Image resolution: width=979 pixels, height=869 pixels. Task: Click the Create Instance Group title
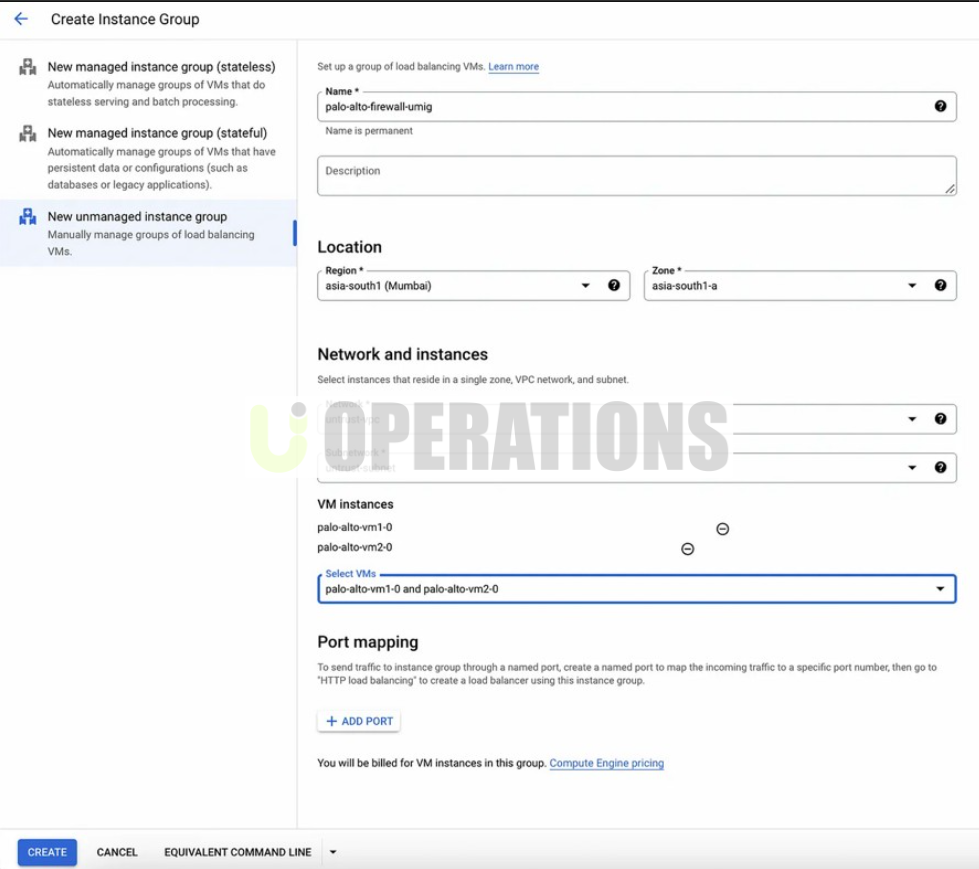click(125, 19)
